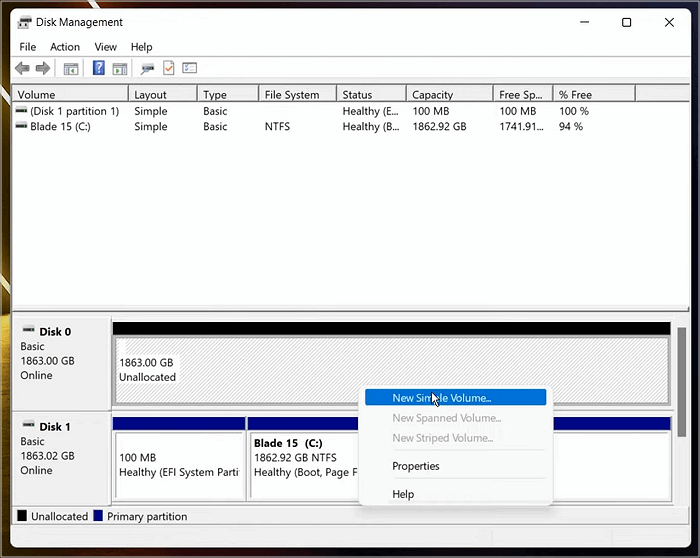This screenshot has width=700, height=558.
Task: Open the File menu
Action: [x=28, y=47]
